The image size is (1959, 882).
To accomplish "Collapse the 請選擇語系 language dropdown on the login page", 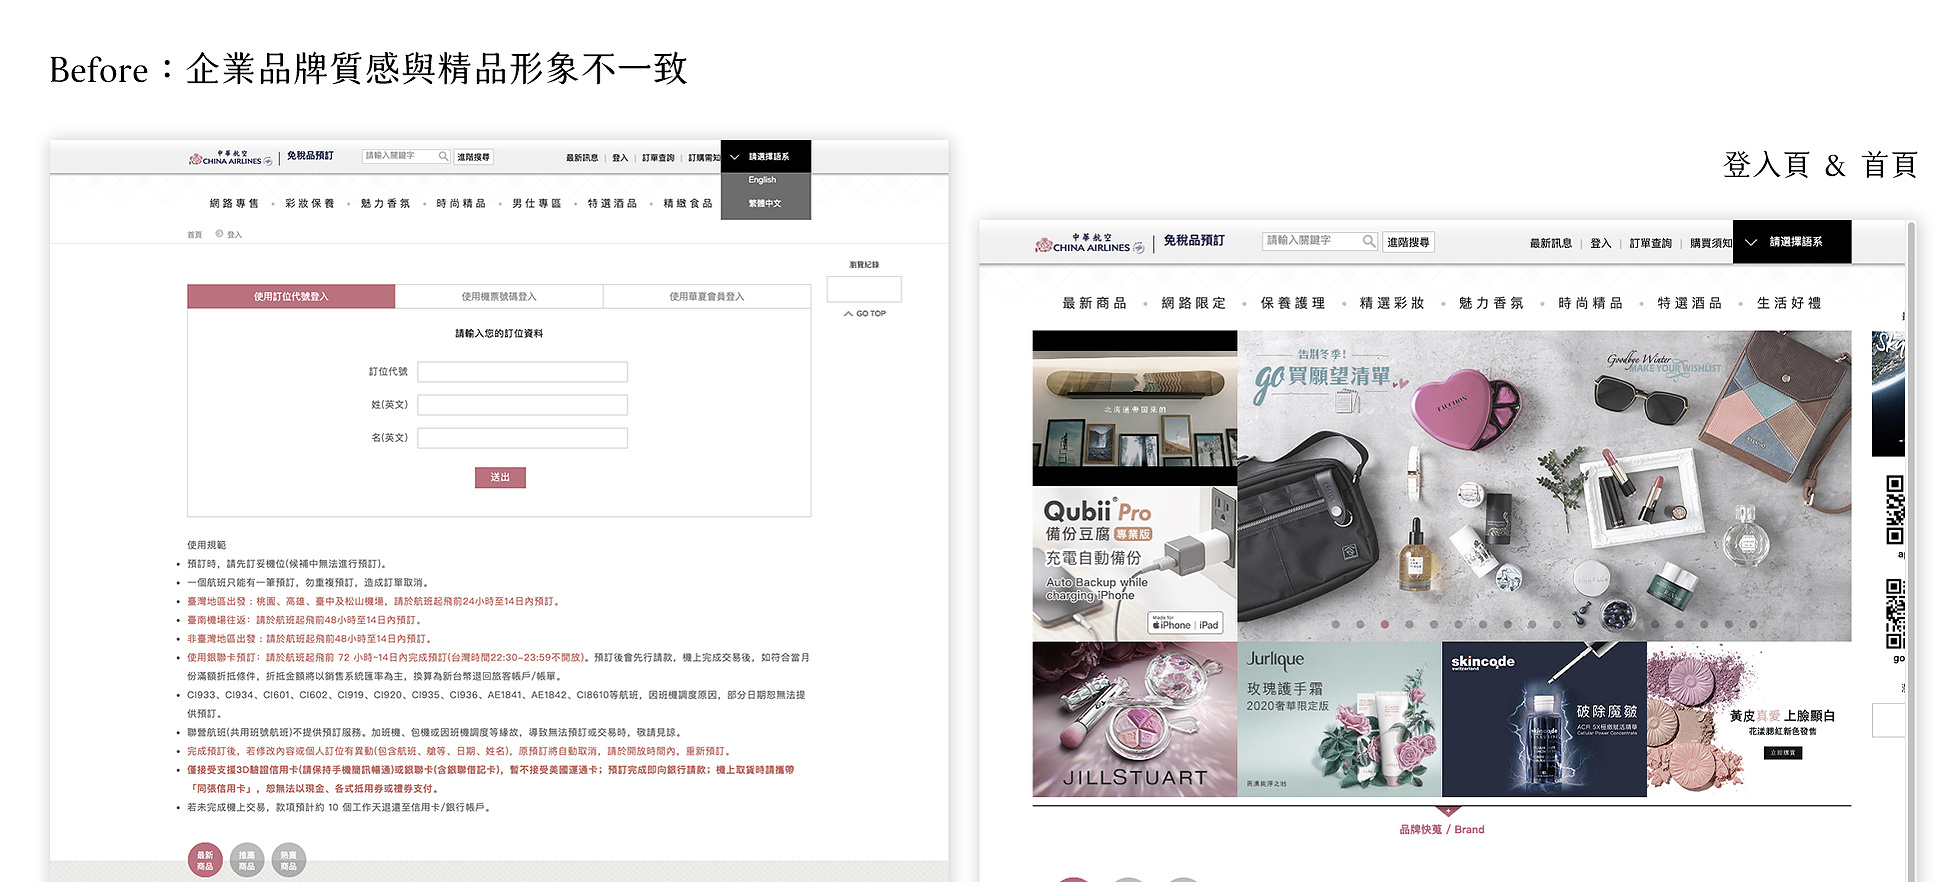I will tap(765, 157).
